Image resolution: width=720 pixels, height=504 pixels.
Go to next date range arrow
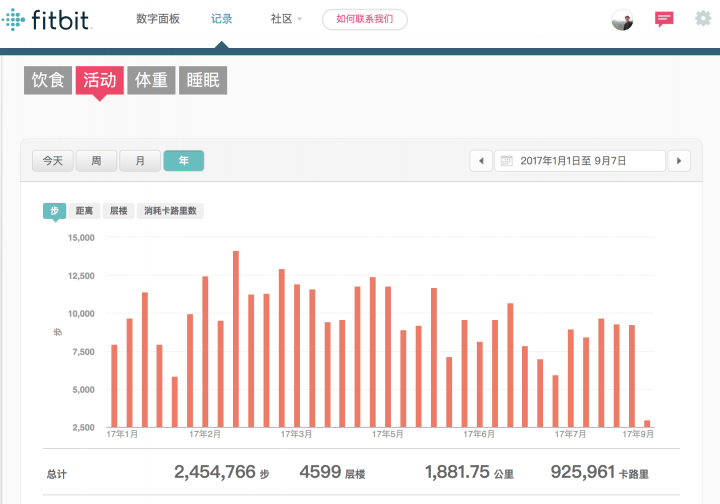coord(679,161)
